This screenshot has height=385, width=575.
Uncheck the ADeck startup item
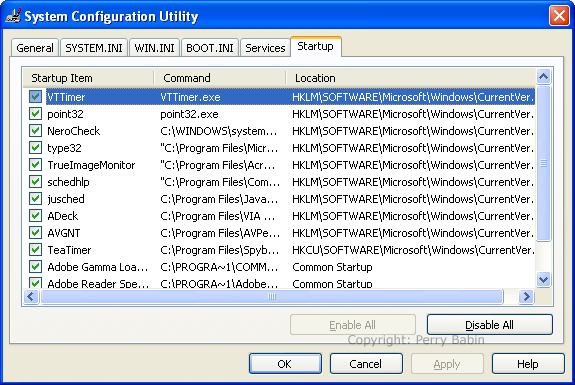(x=35, y=216)
